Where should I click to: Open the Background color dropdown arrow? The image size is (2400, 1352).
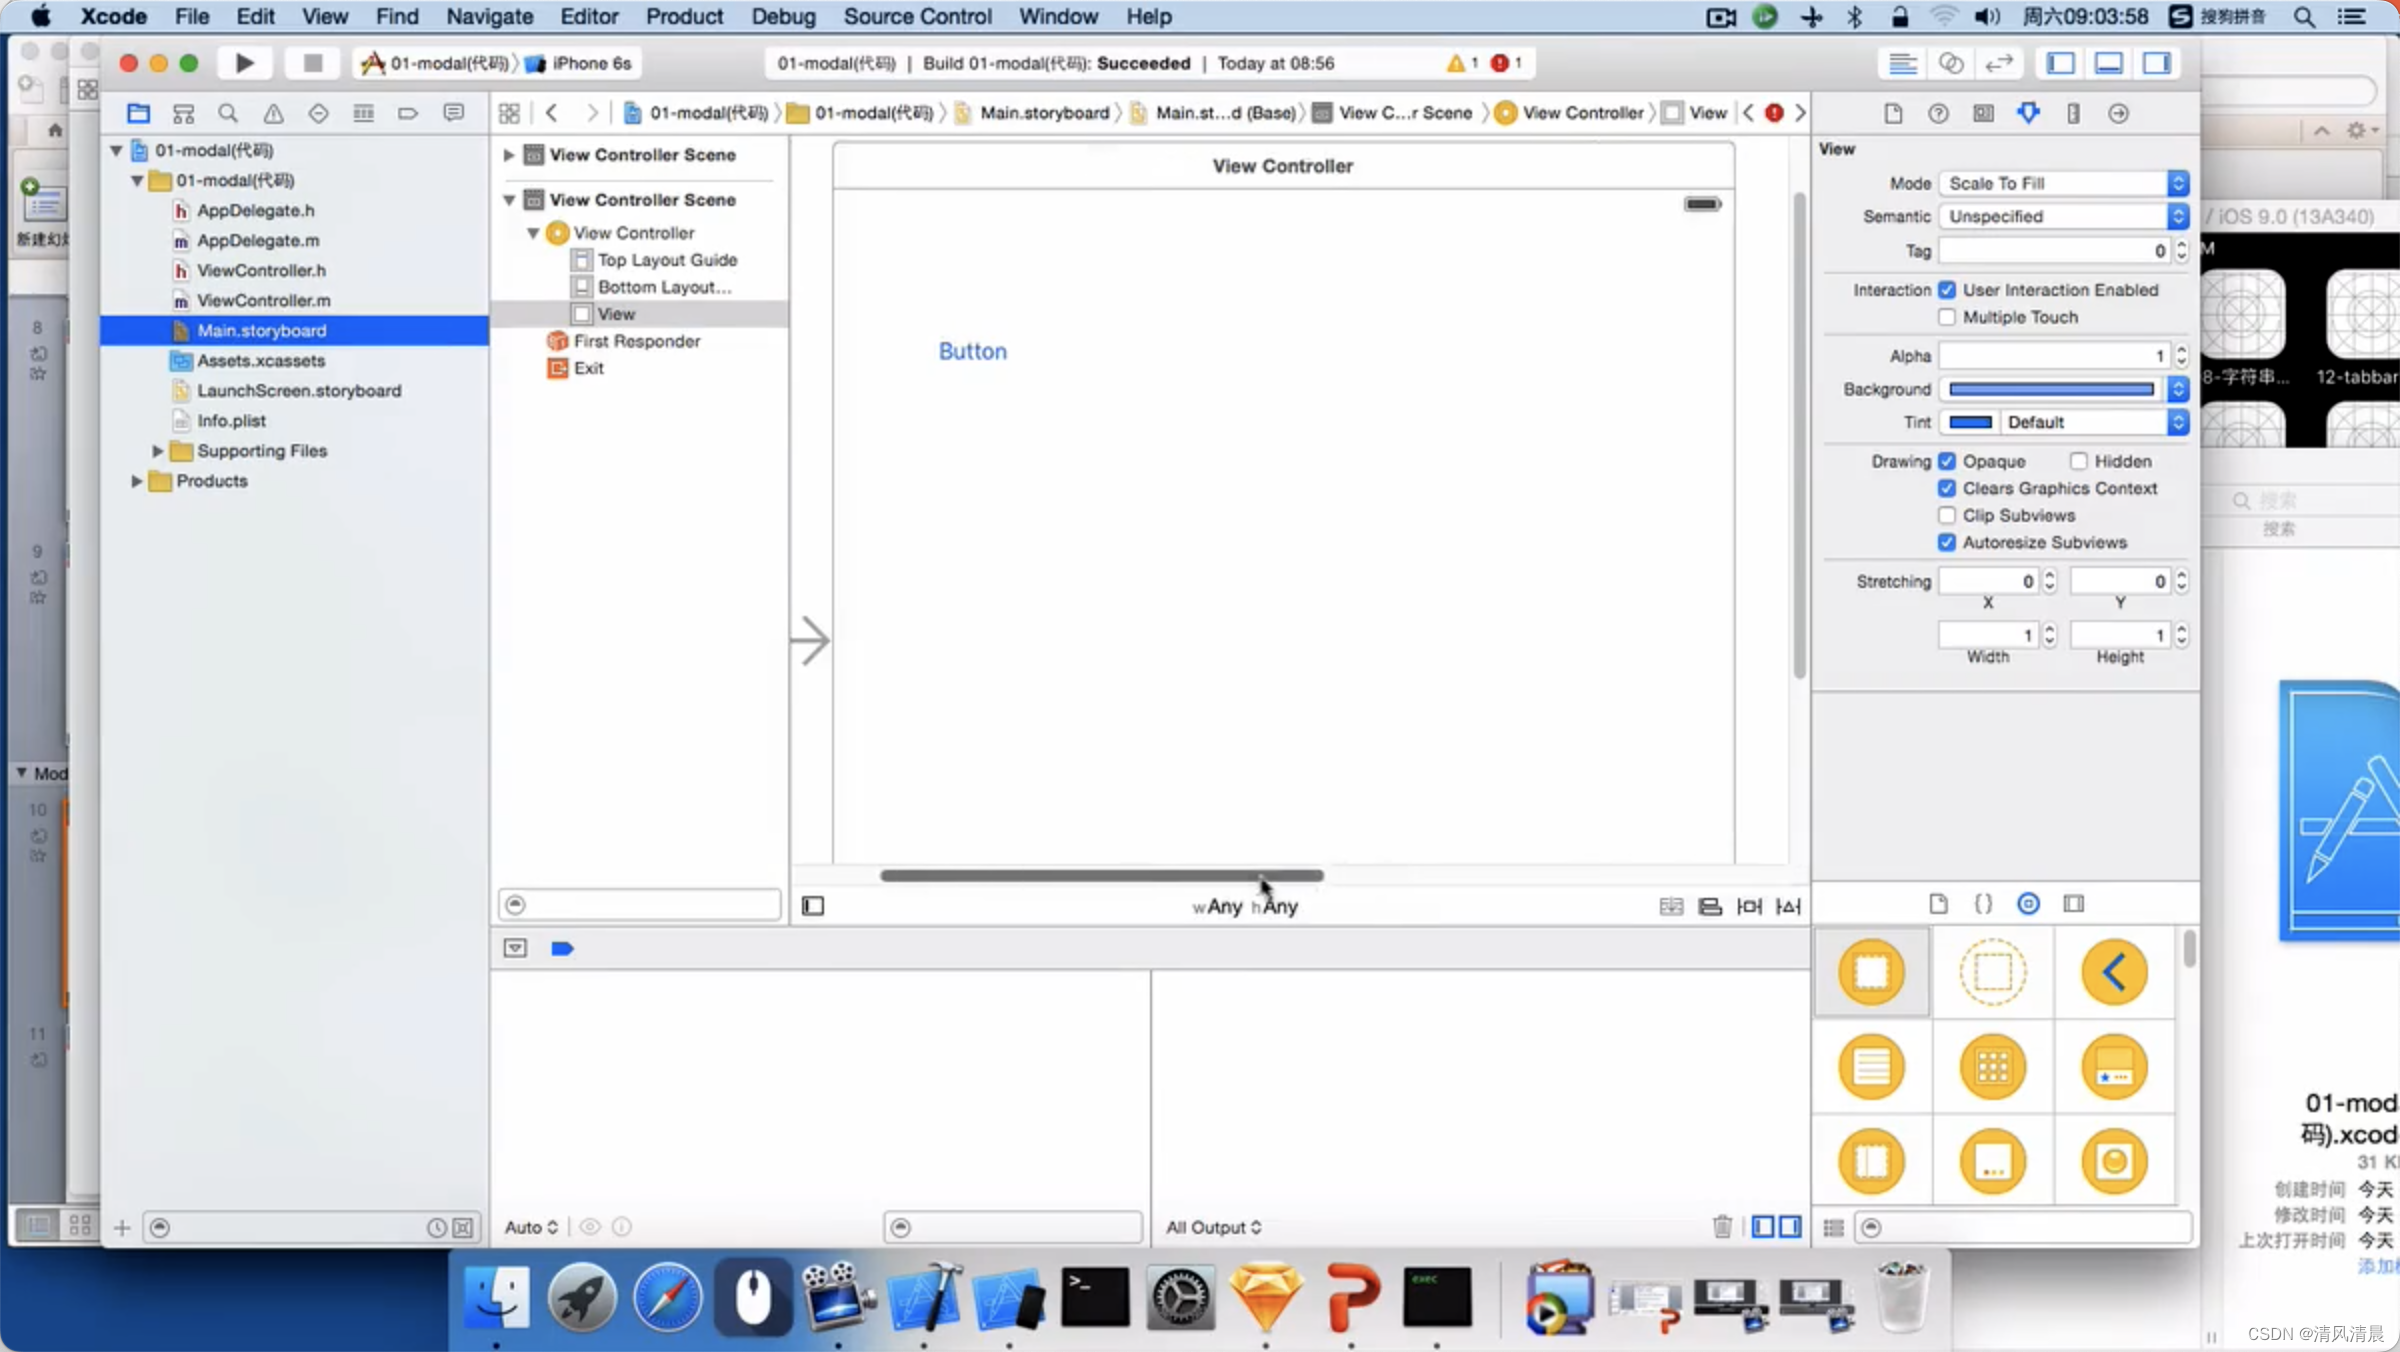click(x=2178, y=389)
